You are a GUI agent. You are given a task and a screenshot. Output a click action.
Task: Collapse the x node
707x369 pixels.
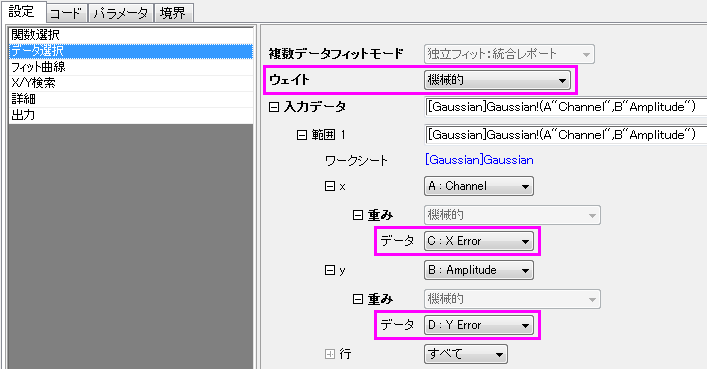tap(330, 186)
